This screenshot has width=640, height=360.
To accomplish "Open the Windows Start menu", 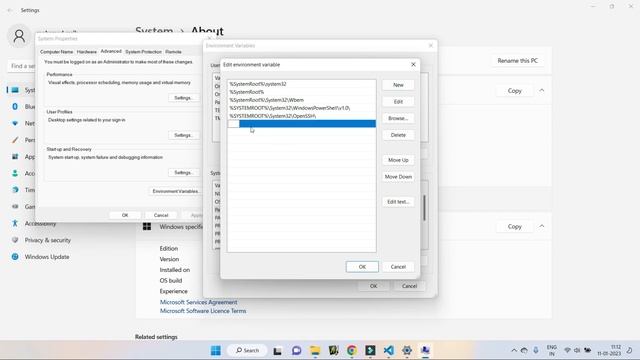I will [x=216, y=350].
